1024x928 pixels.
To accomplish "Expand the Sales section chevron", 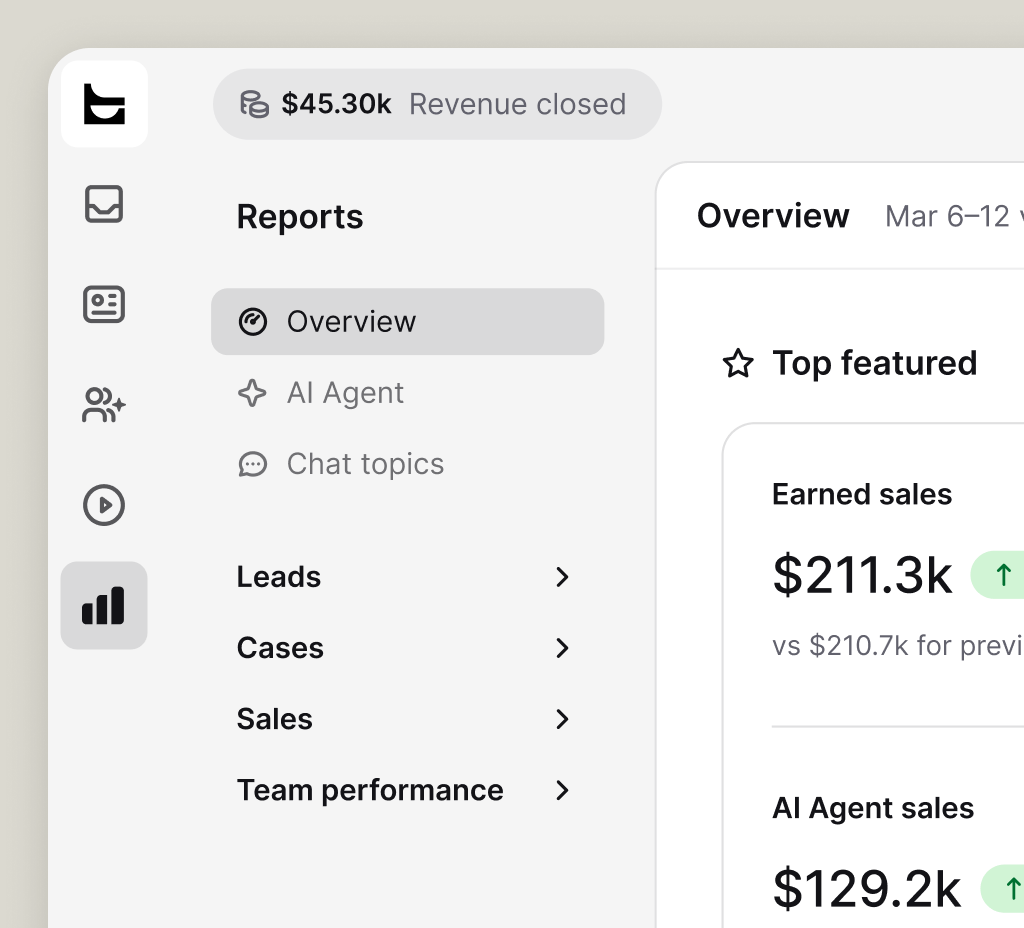I will tap(562, 719).
